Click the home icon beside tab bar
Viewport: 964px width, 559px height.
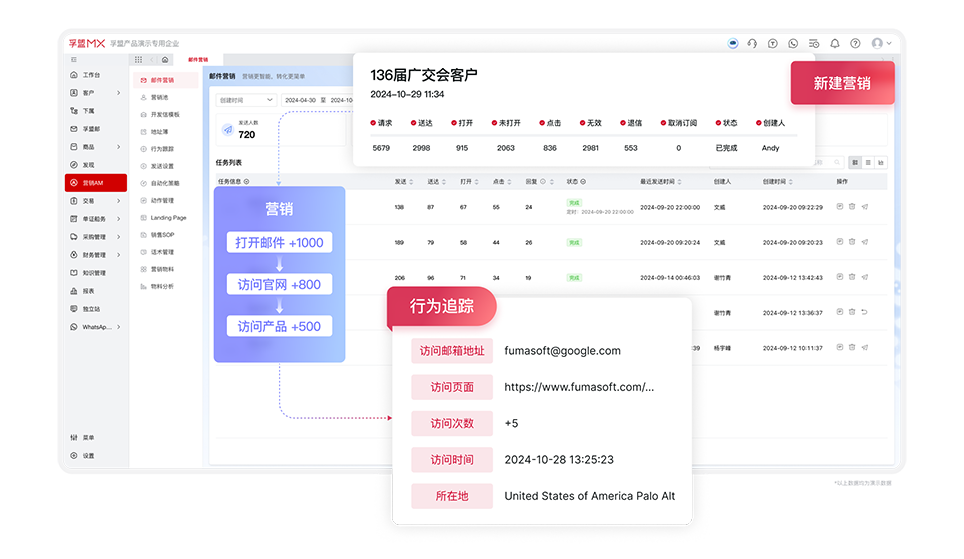(165, 60)
